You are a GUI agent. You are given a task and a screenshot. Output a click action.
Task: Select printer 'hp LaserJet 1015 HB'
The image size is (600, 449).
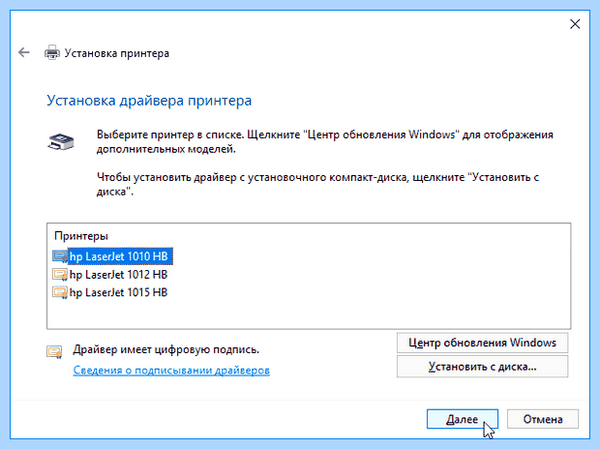[x=119, y=292]
